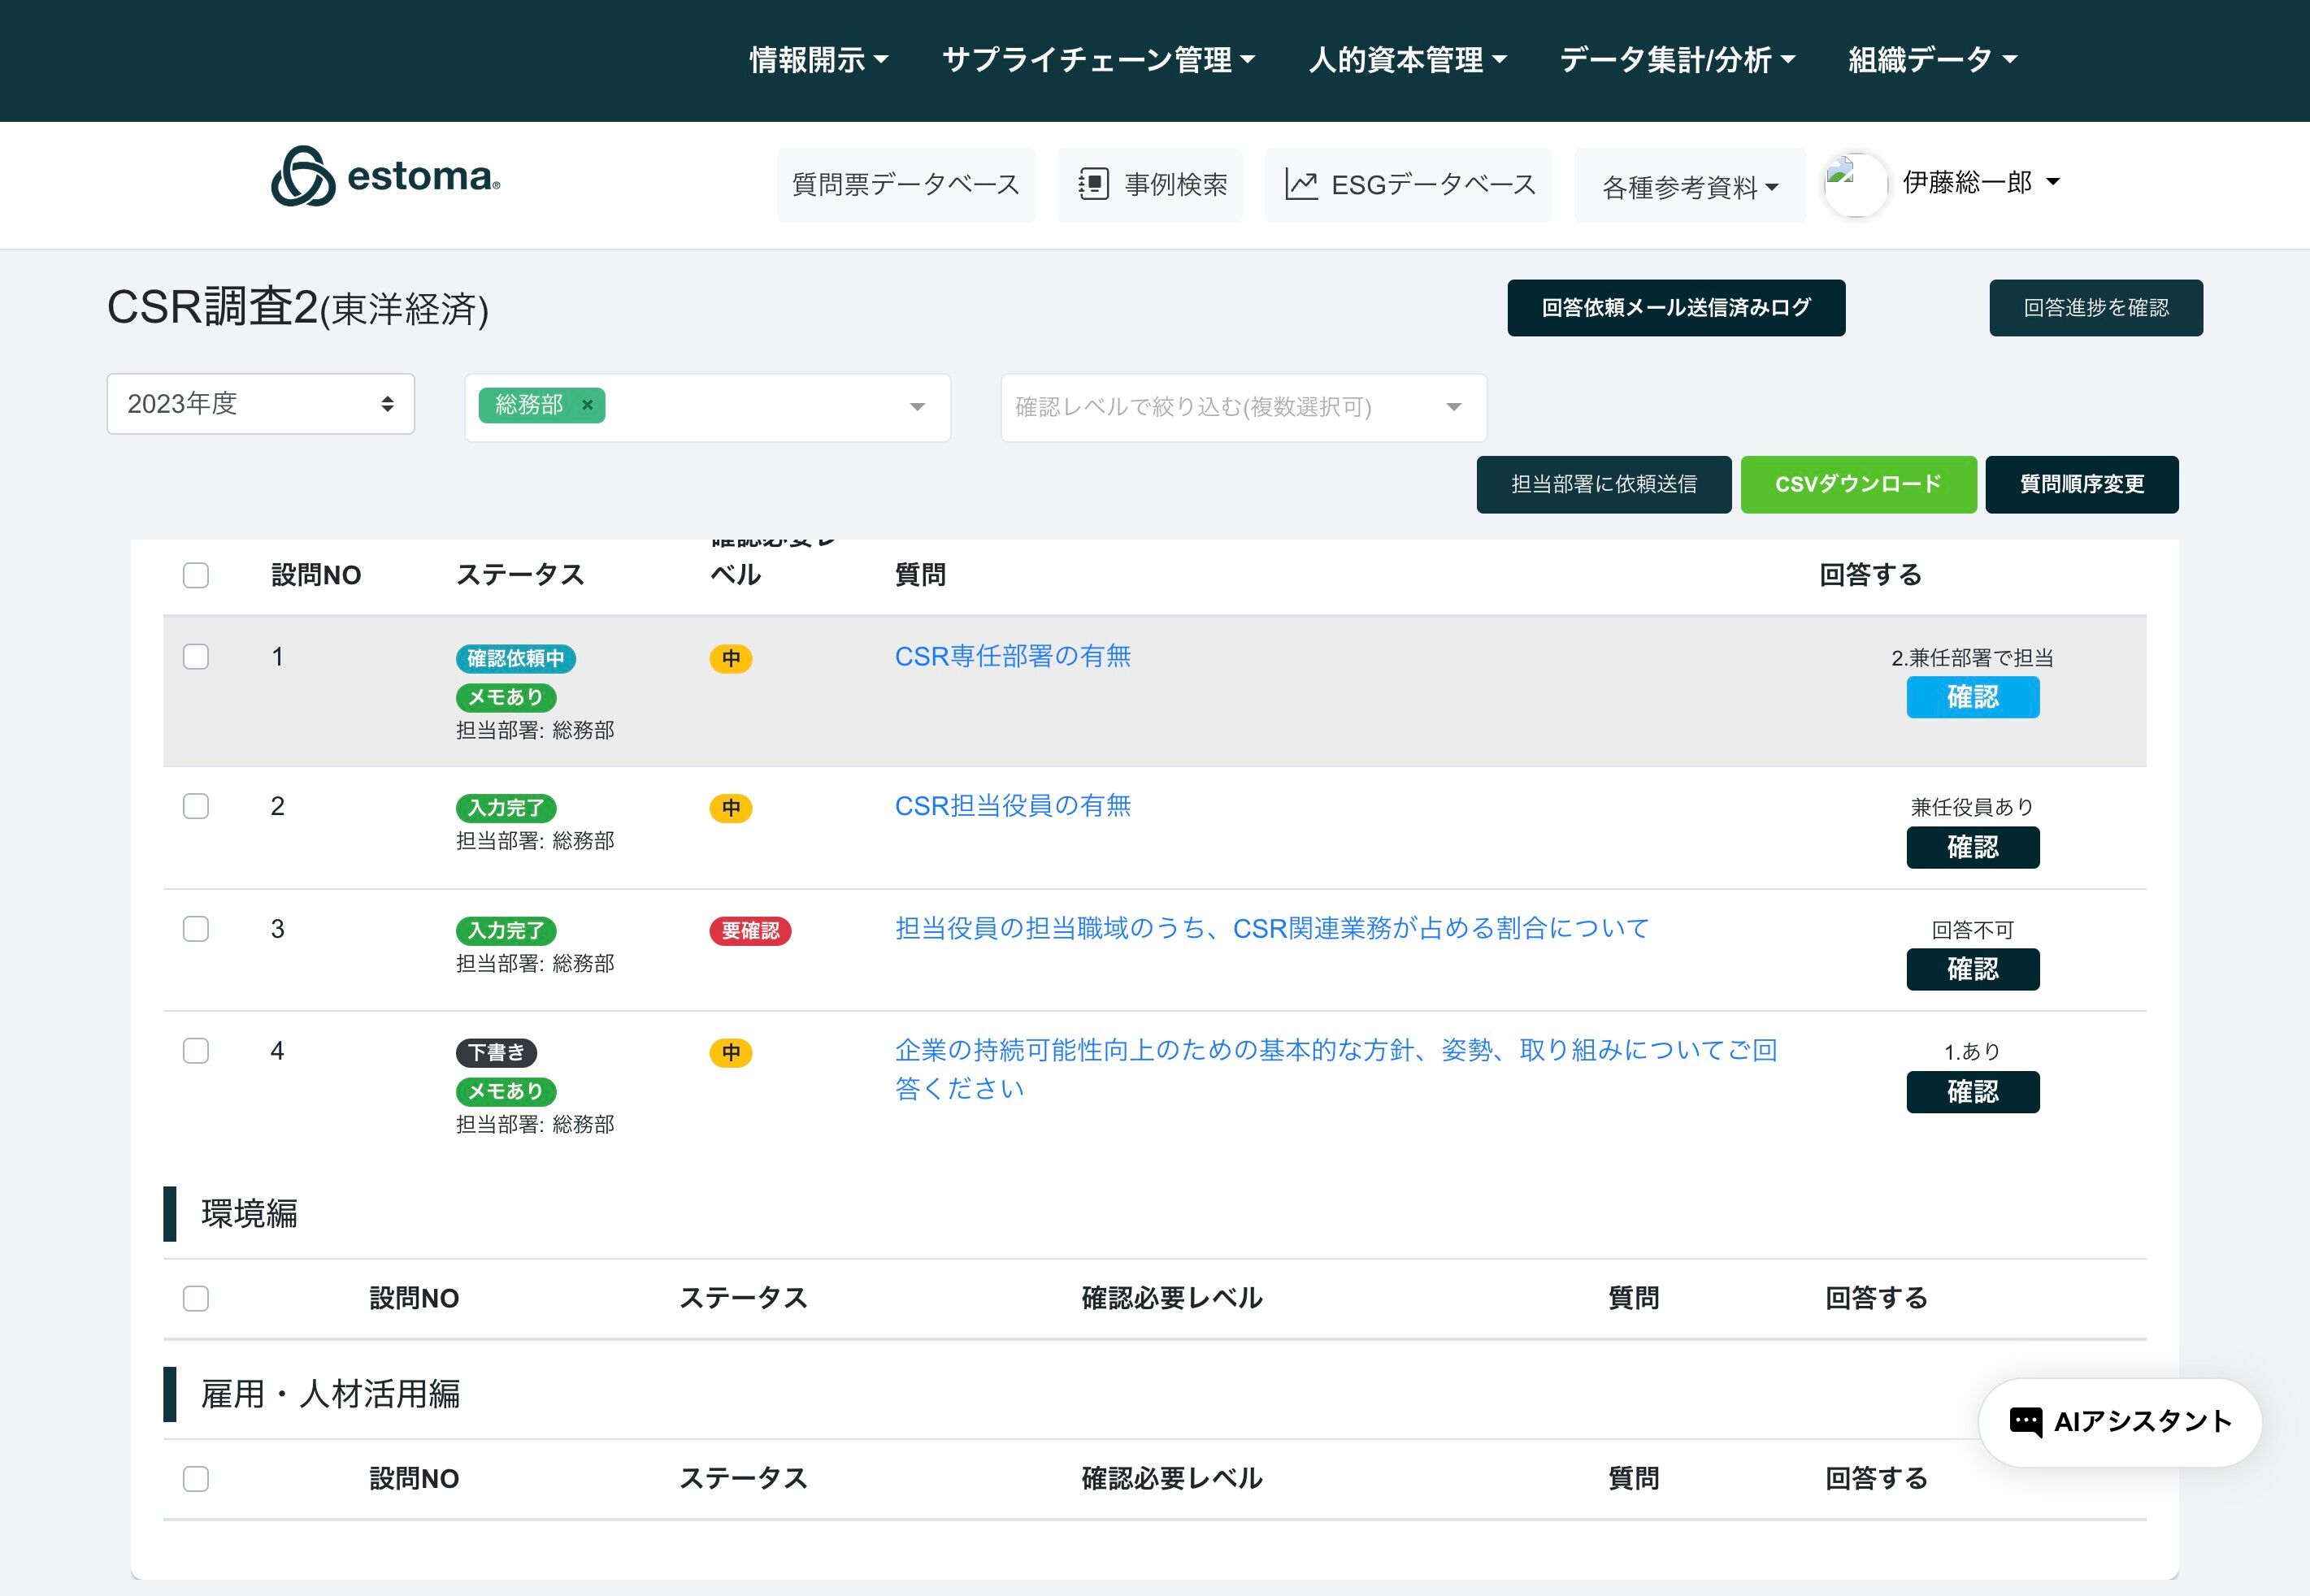Open the サプライチェーン管理 menu
The image size is (2310, 1596).
coord(1098,60)
